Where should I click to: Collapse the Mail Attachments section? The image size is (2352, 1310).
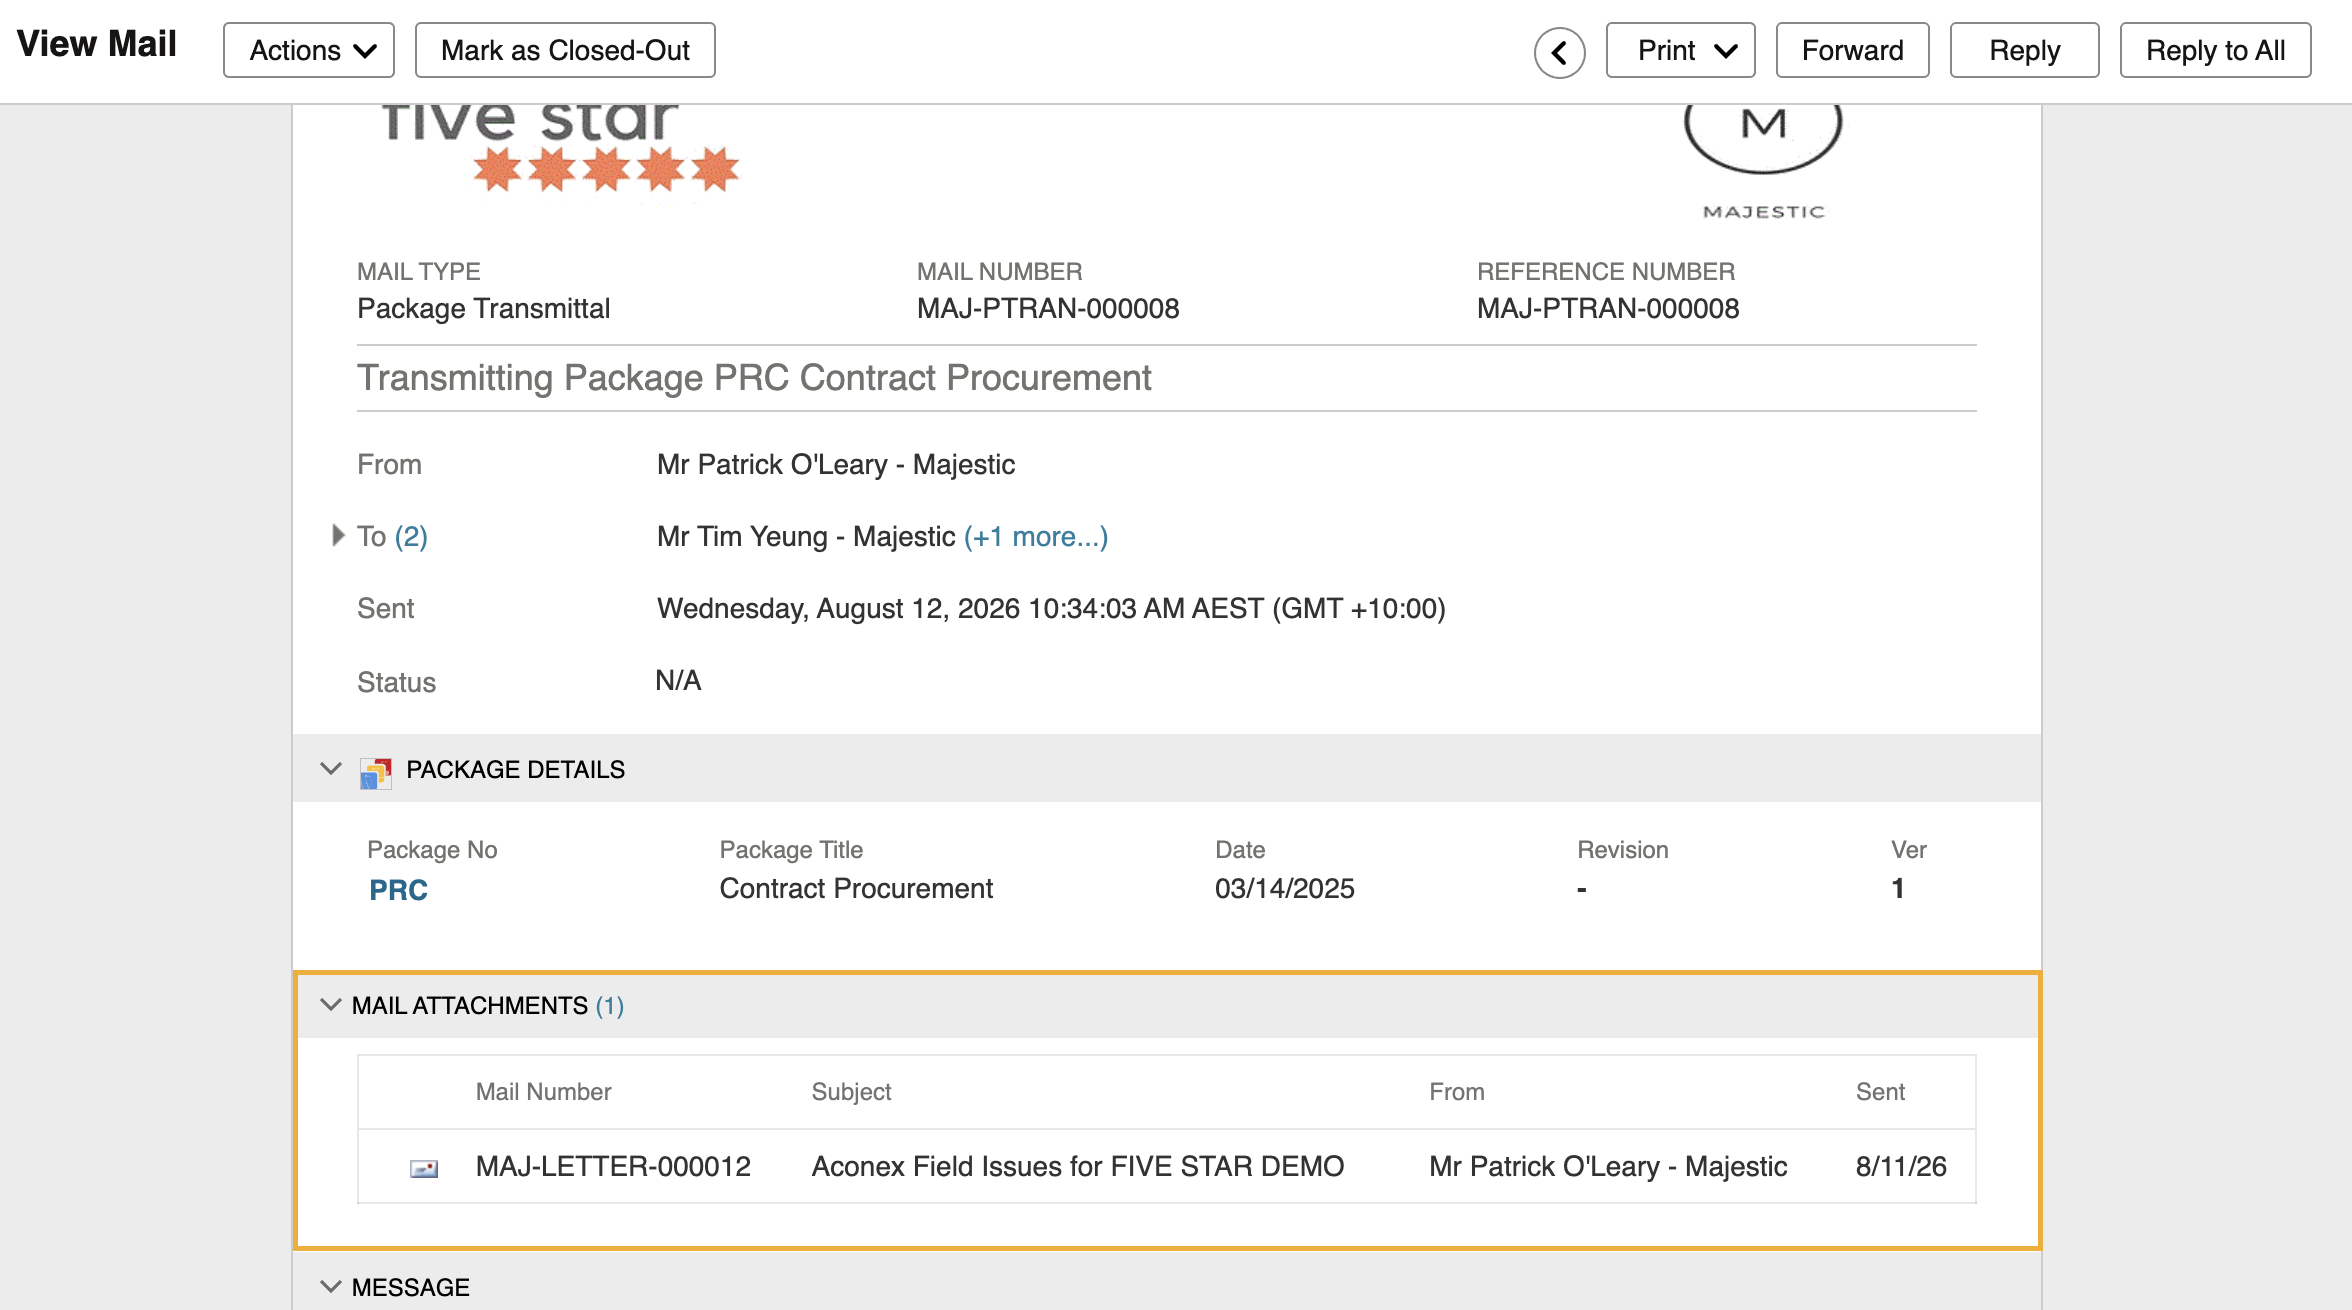331,1005
